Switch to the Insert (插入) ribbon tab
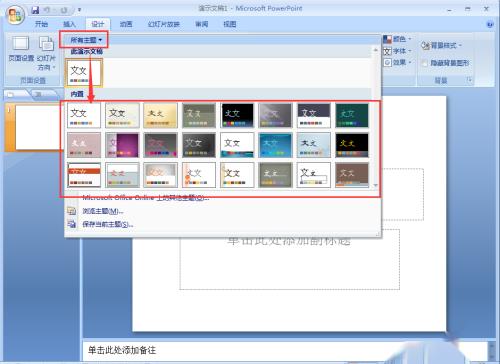The image size is (500, 364). (x=69, y=24)
